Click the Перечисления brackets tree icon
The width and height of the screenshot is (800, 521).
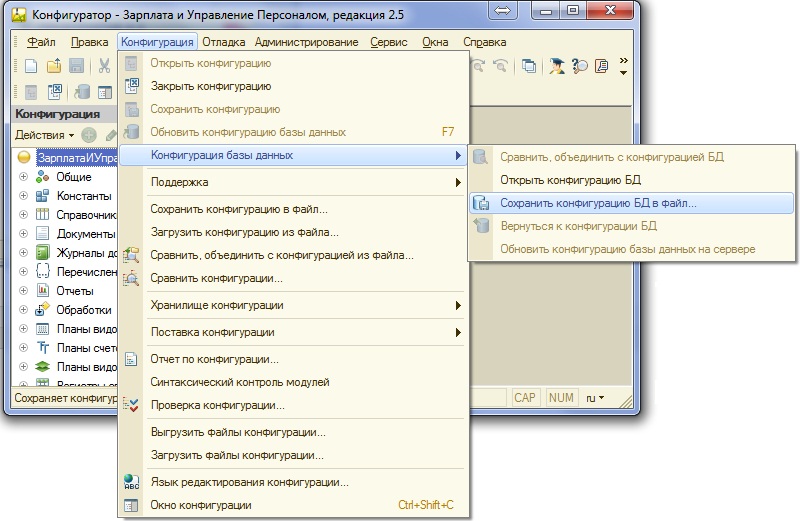42,271
